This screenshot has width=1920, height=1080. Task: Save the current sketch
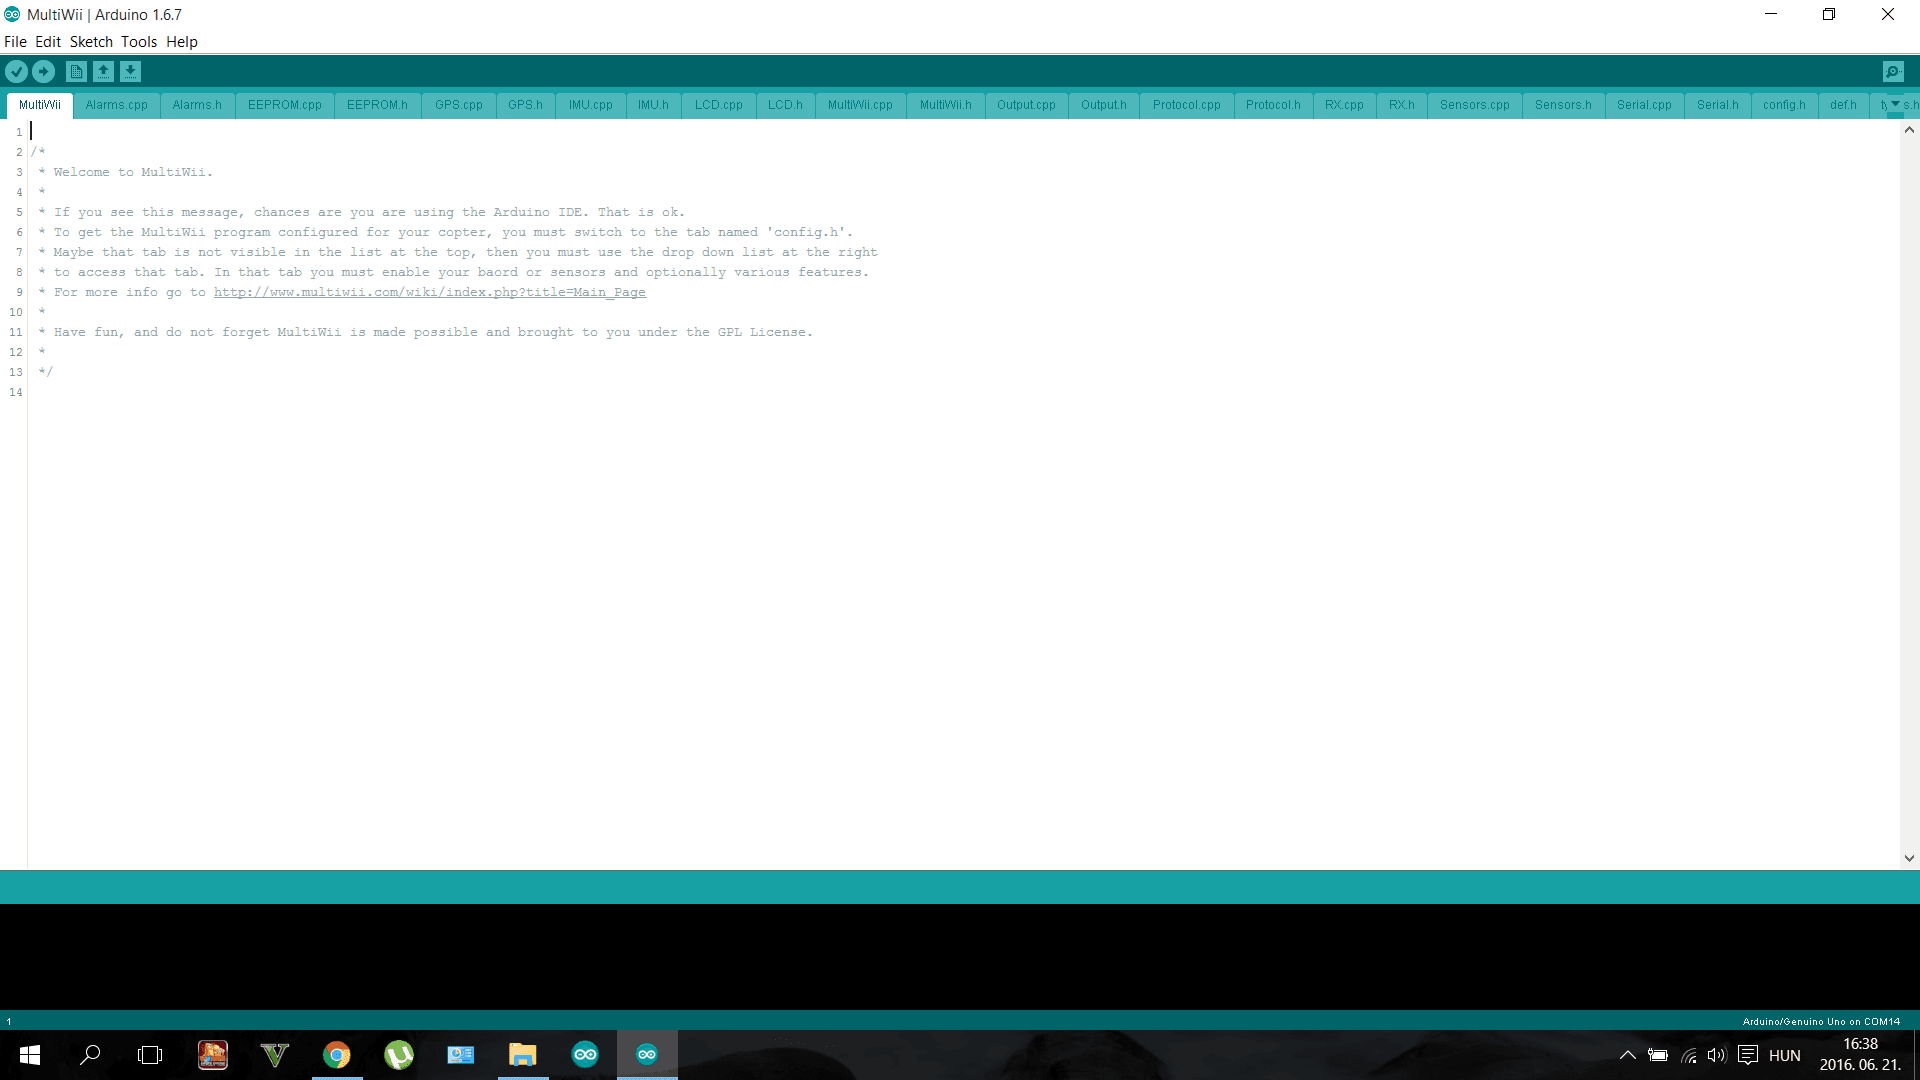tap(131, 71)
